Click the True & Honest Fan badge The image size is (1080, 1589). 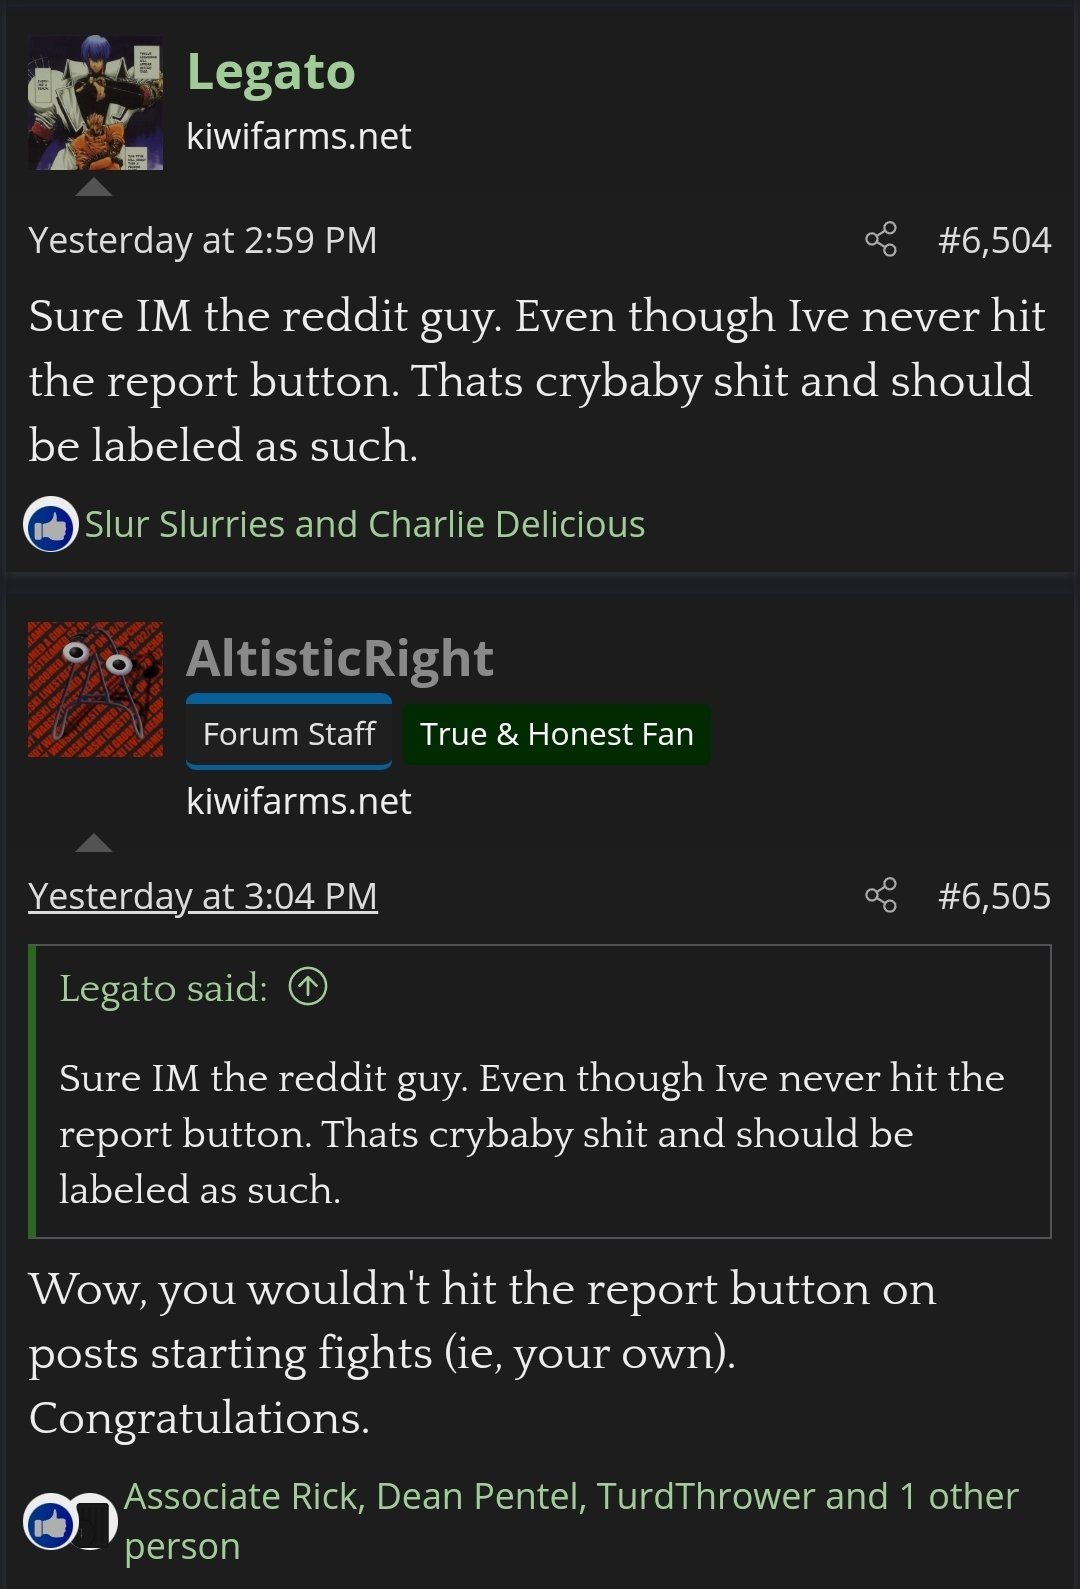(557, 734)
